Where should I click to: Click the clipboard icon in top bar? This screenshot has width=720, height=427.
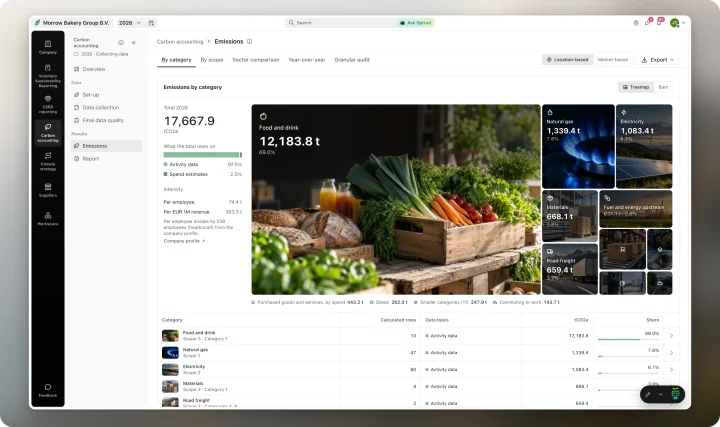[636, 22]
